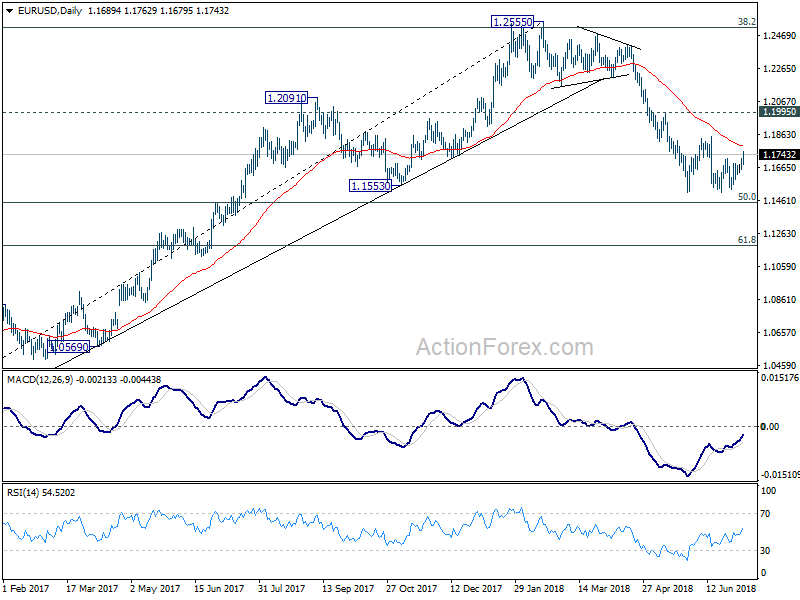
Task: Click the 1.19950 level price tag
Action: tap(778, 112)
